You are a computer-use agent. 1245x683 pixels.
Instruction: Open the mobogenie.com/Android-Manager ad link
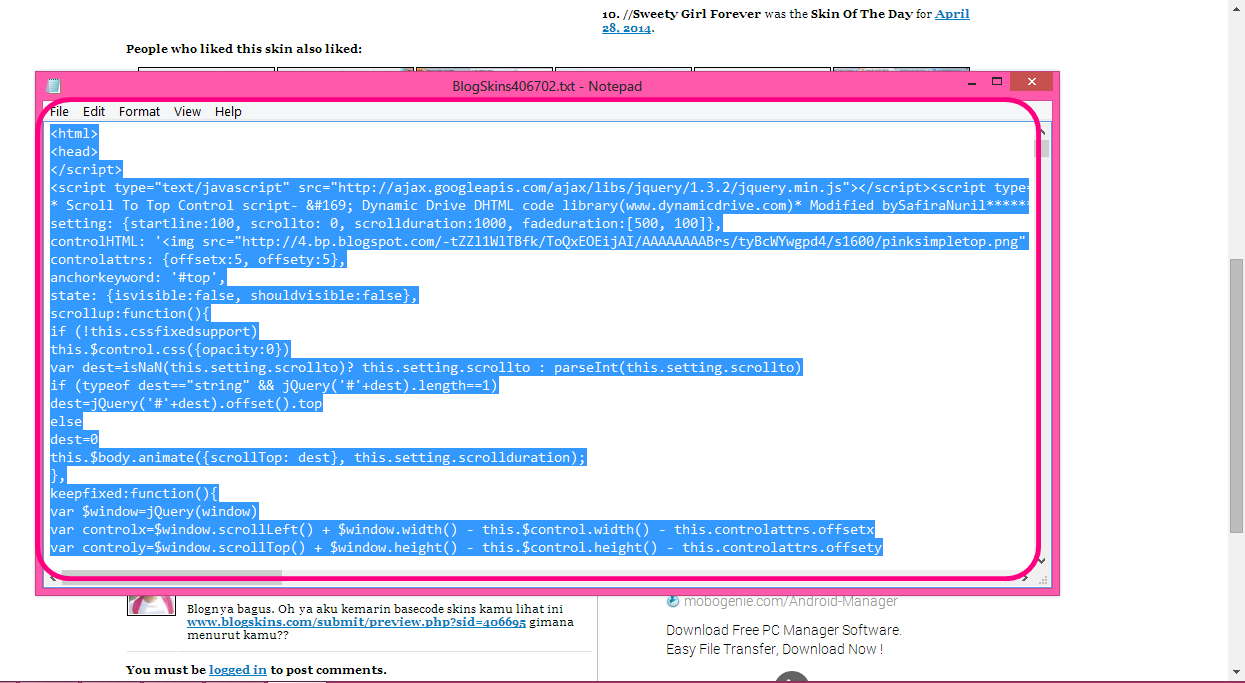pyautogui.click(x=790, y=601)
